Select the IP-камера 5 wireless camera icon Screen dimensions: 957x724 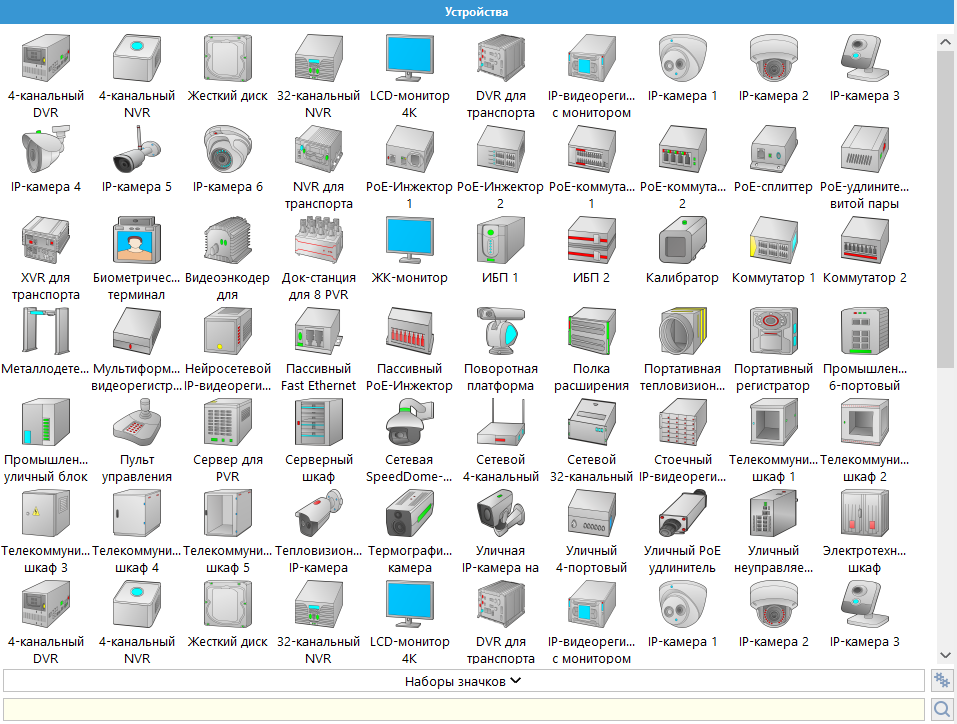pyautogui.click(x=137, y=150)
